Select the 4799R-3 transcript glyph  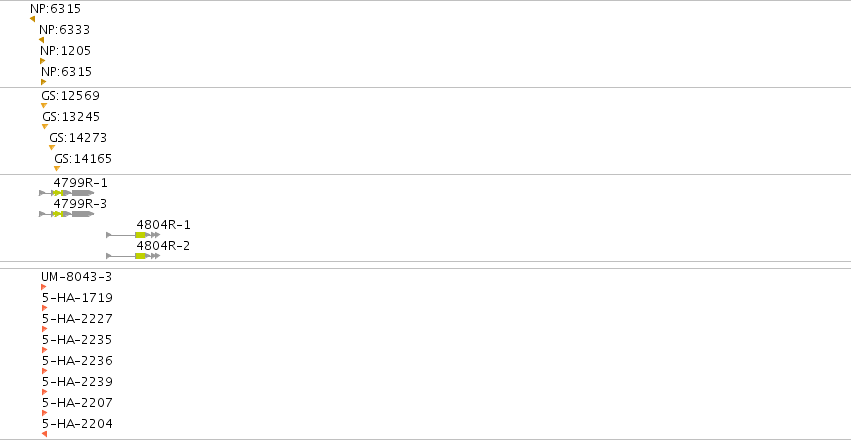click(67, 214)
